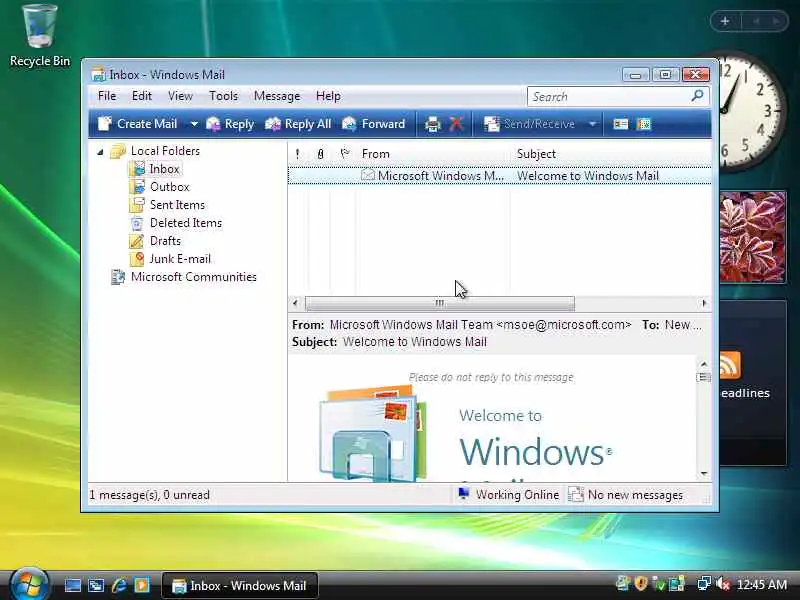Sort by the Flag column header

[345, 154]
